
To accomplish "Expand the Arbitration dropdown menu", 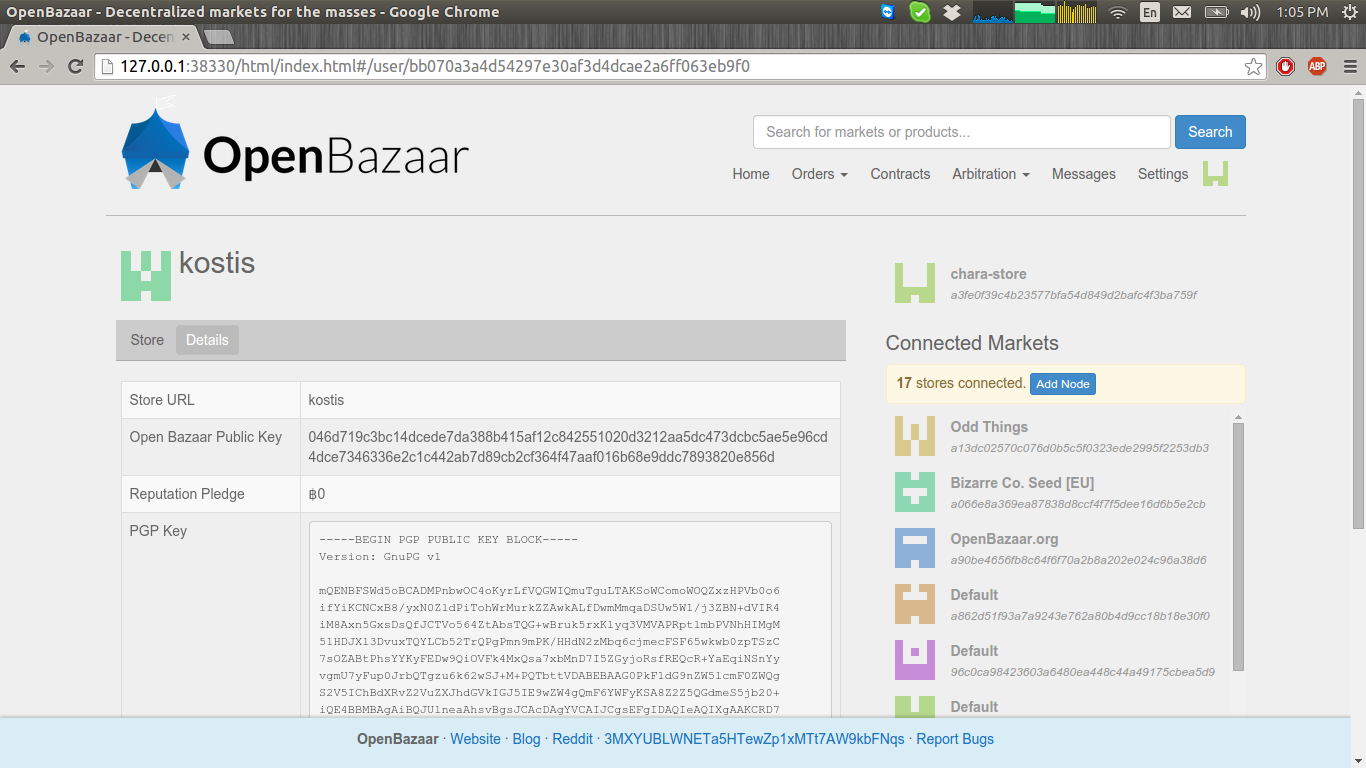I will [990, 174].
